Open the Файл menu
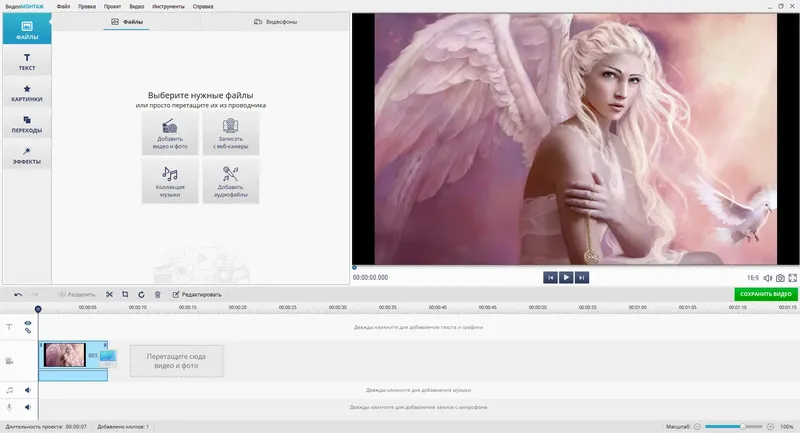The image size is (800, 433). 63,7
